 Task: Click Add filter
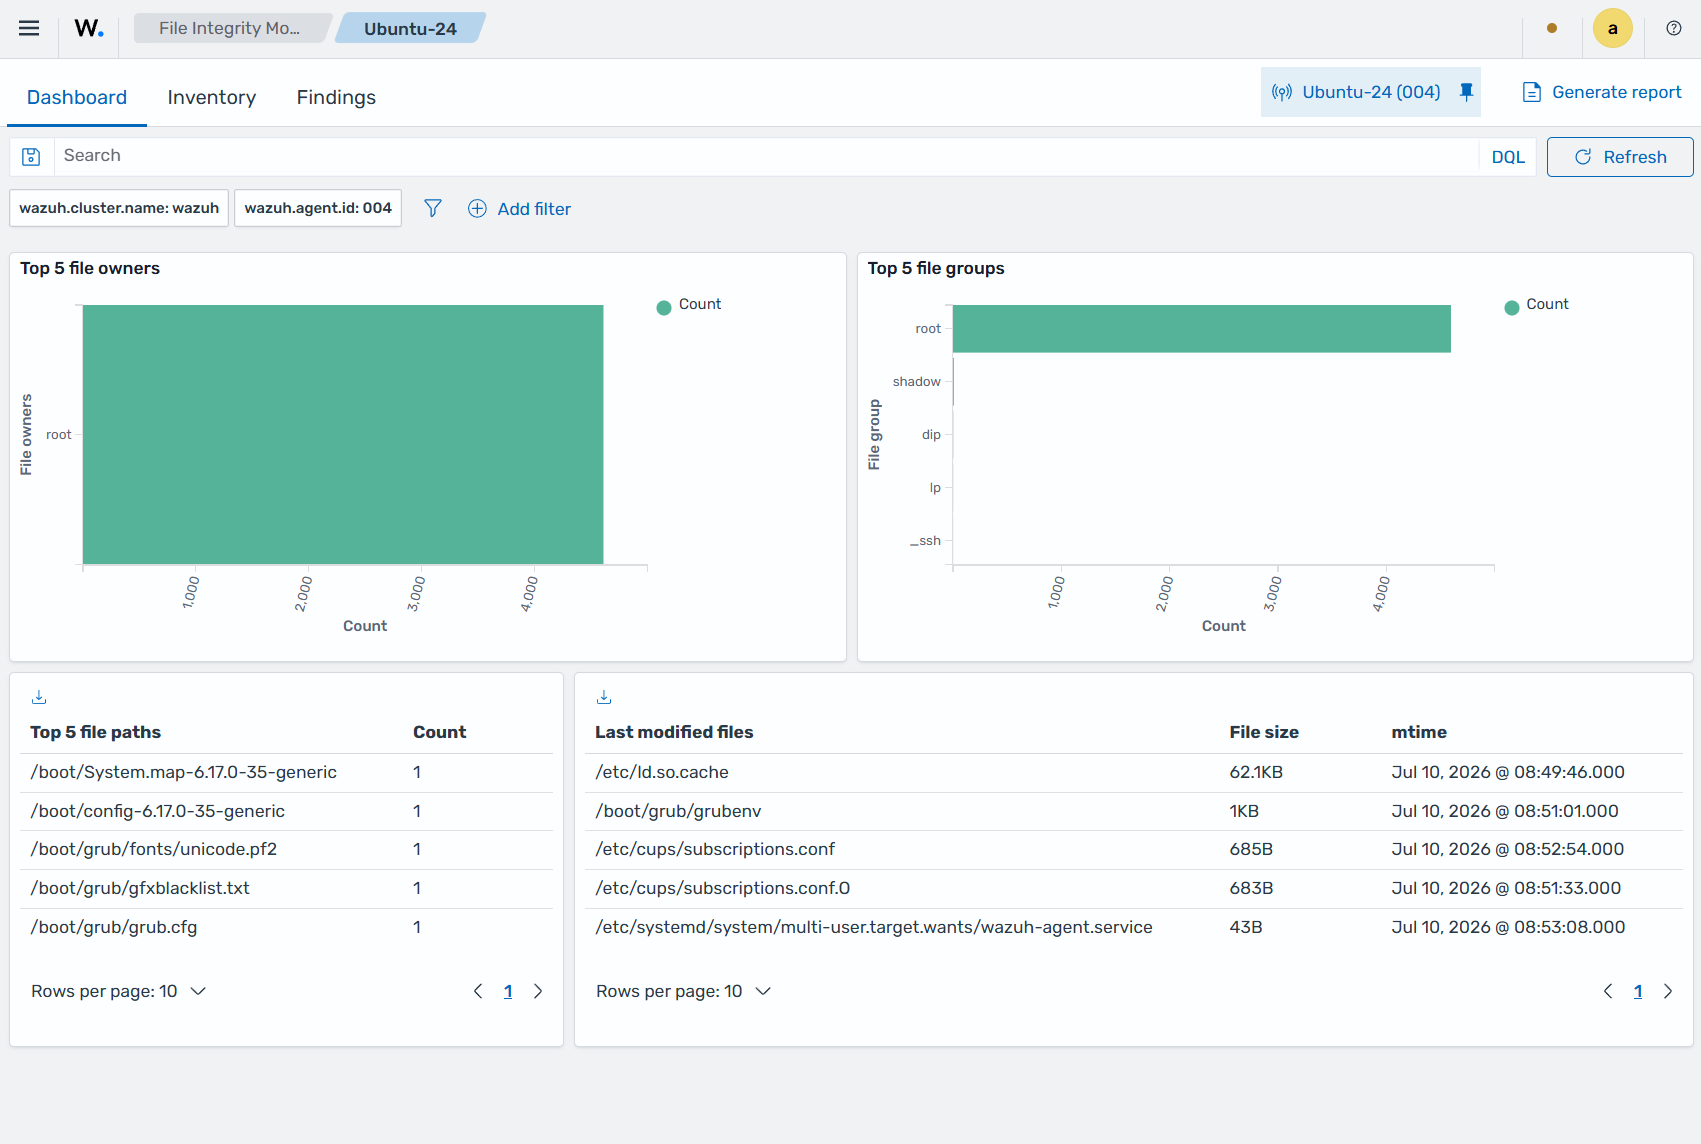[519, 208]
